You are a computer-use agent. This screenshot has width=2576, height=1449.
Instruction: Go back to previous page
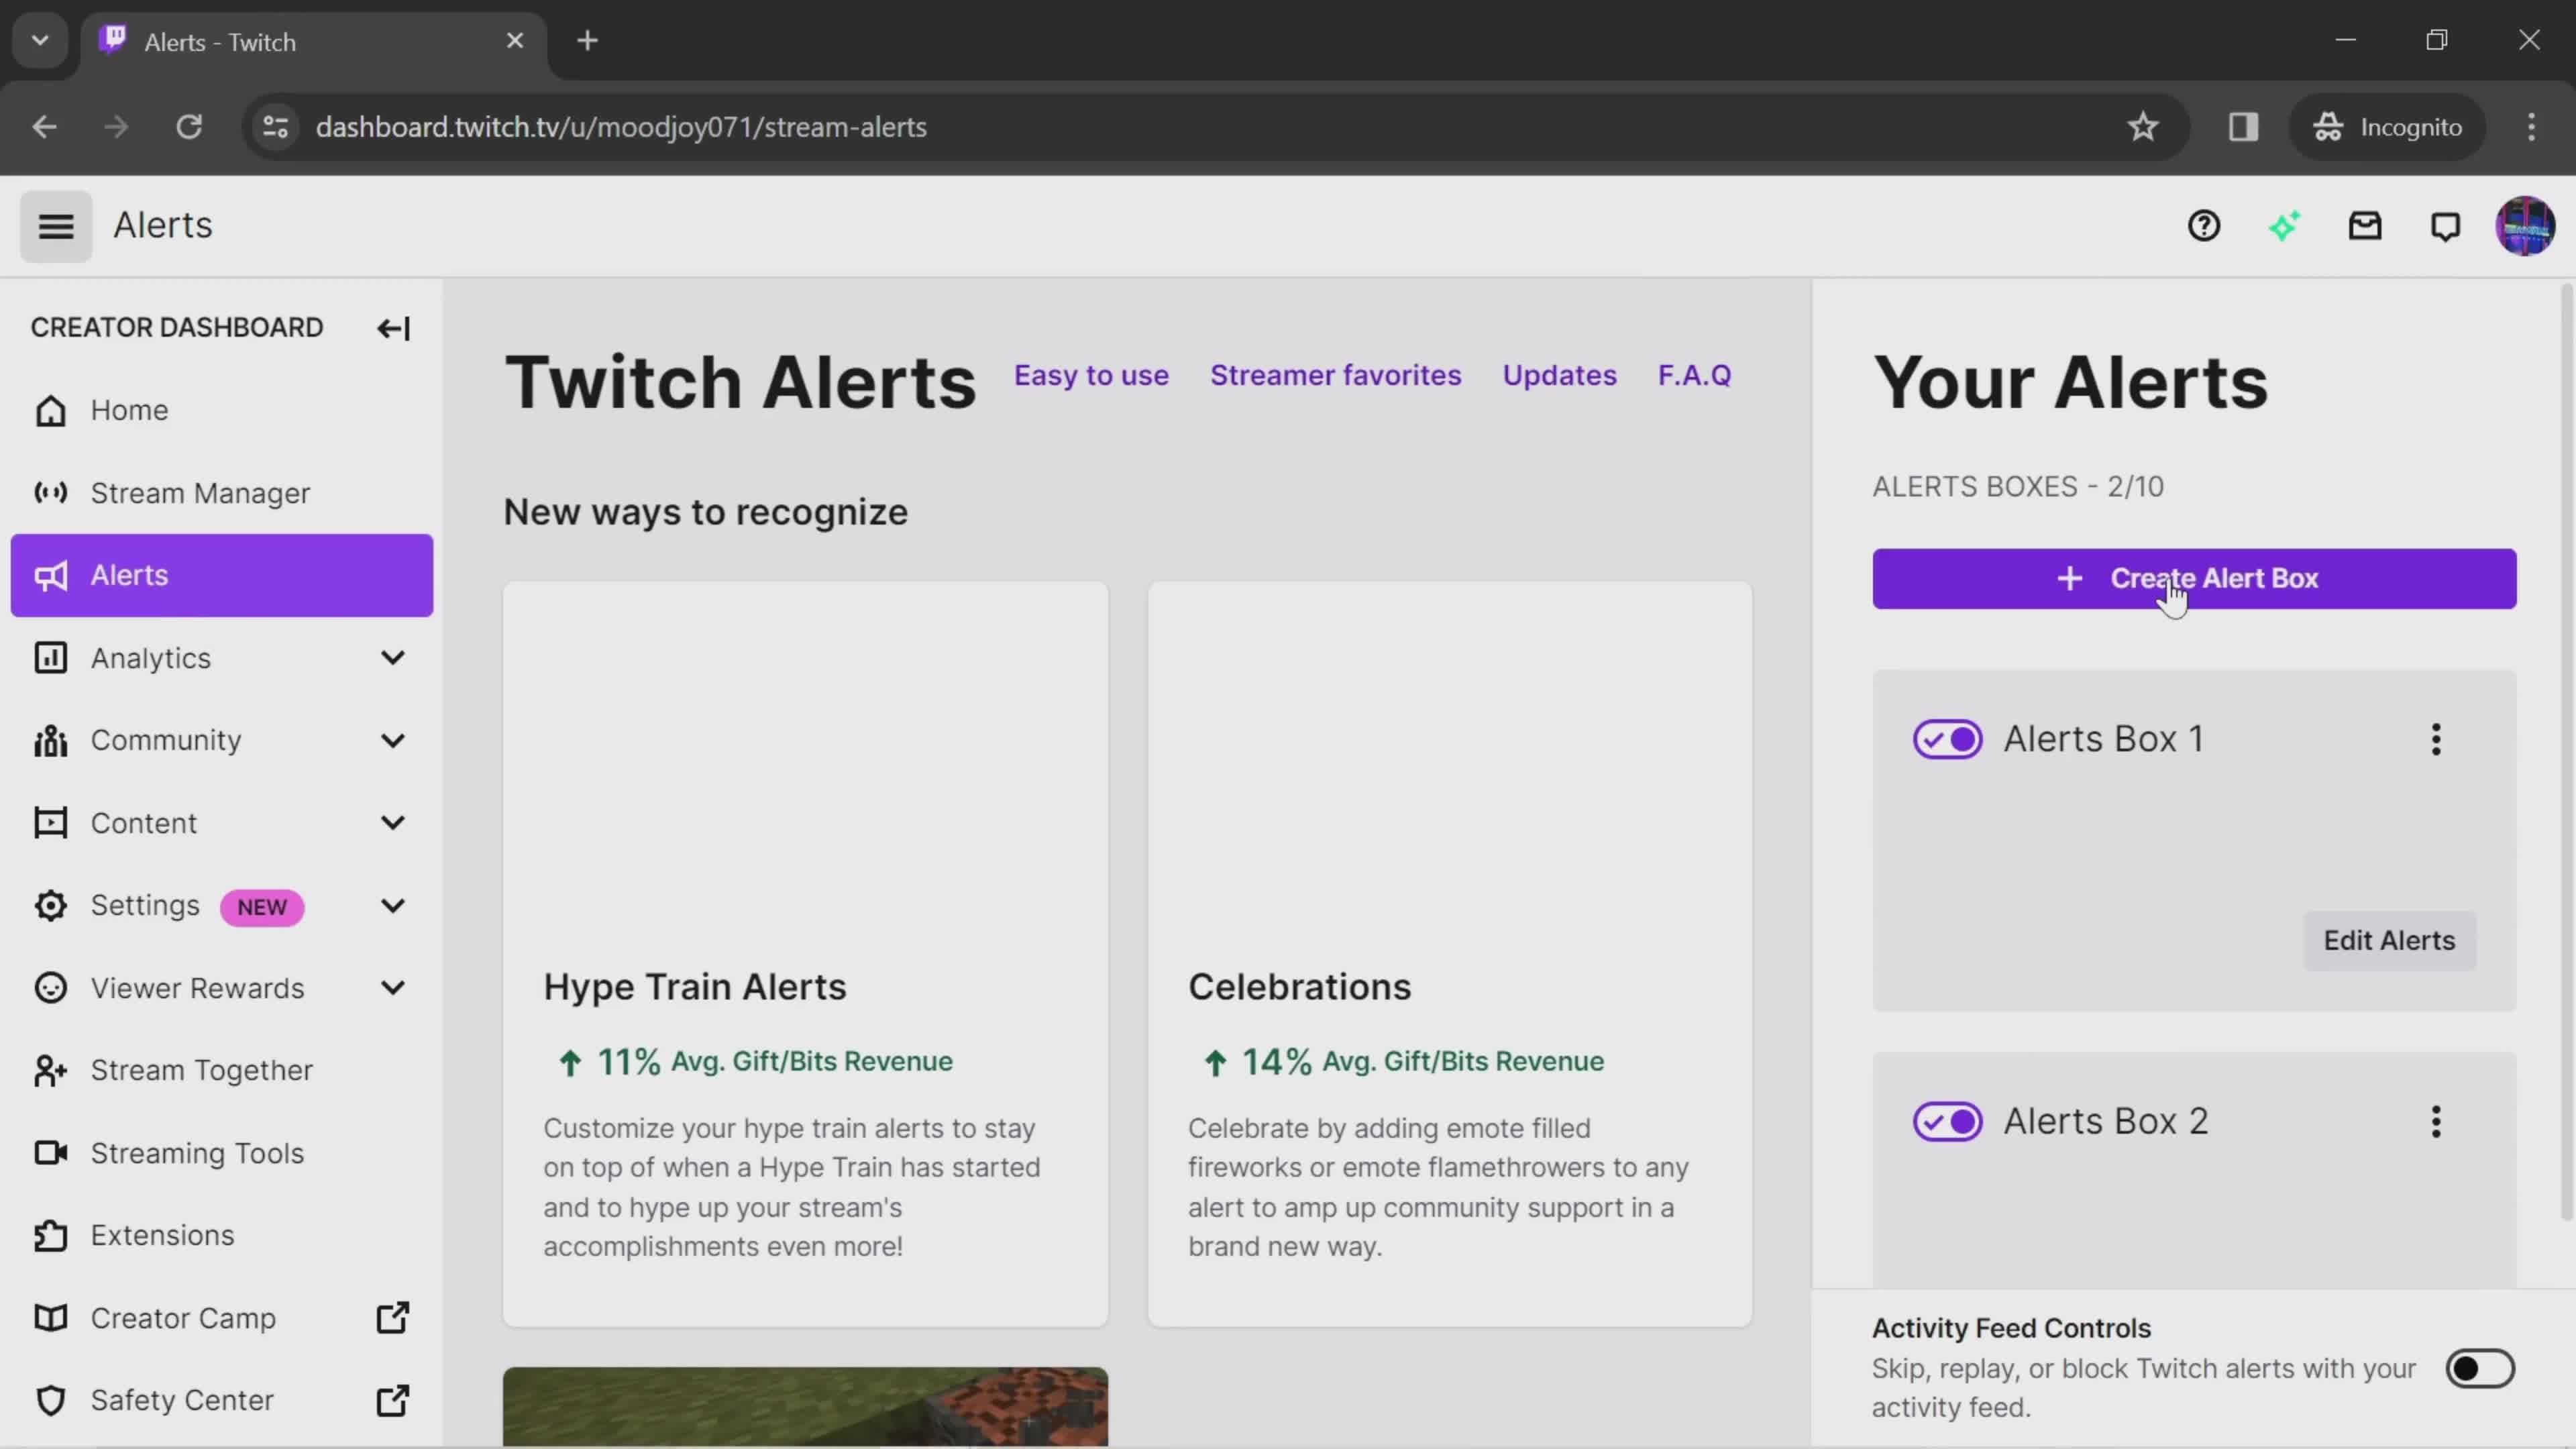coord(44,127)
